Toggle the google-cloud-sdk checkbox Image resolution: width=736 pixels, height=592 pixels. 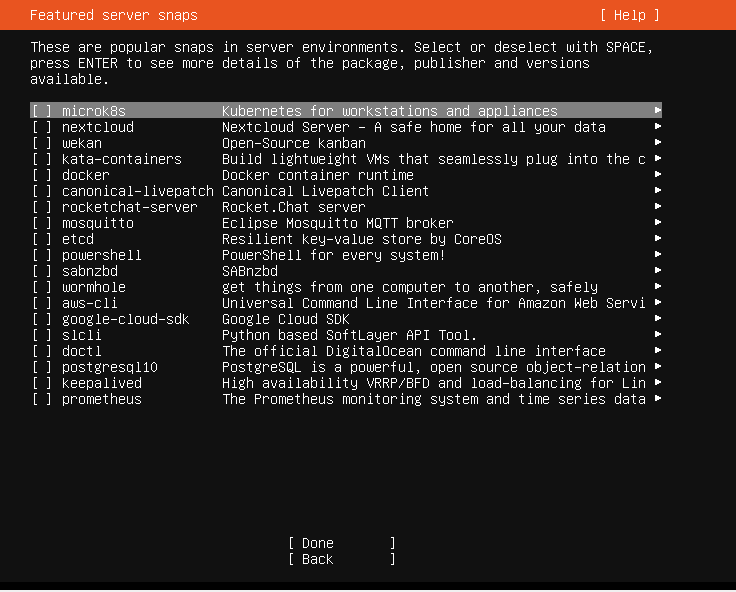coord(42,318)
